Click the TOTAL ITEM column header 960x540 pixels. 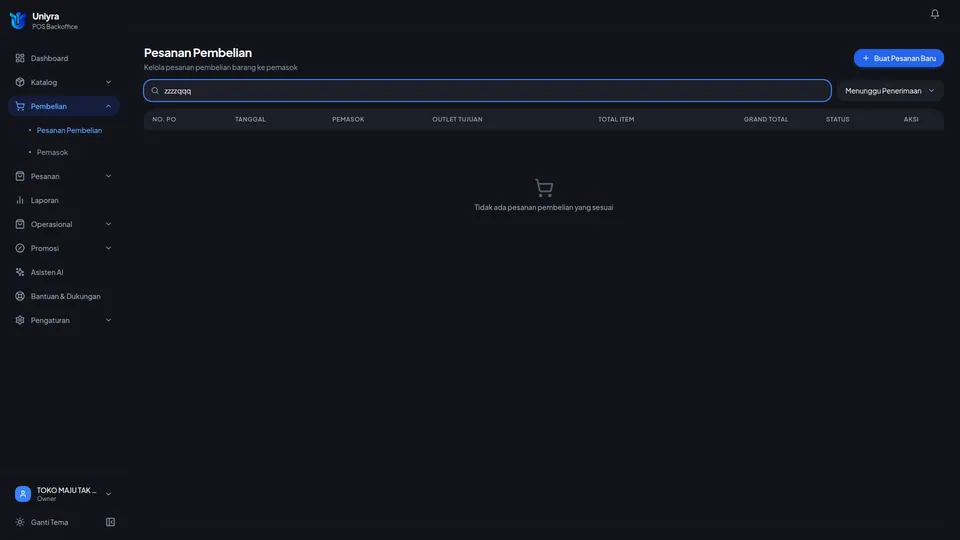pos(616,119)
